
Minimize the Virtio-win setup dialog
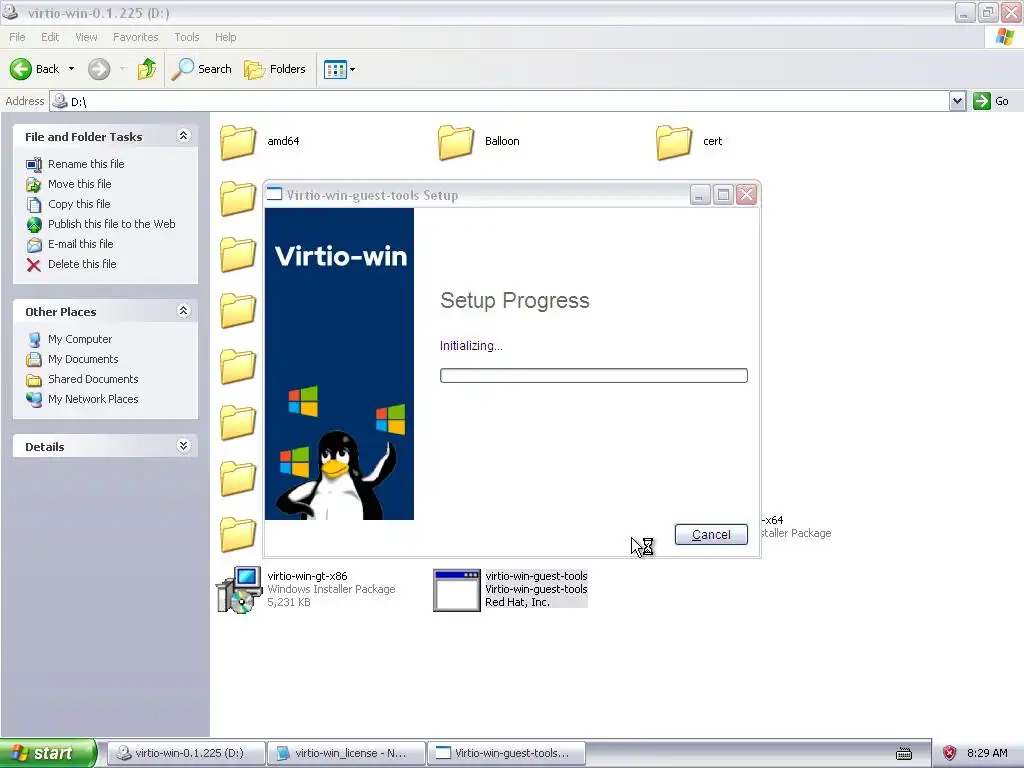point(699,195)
